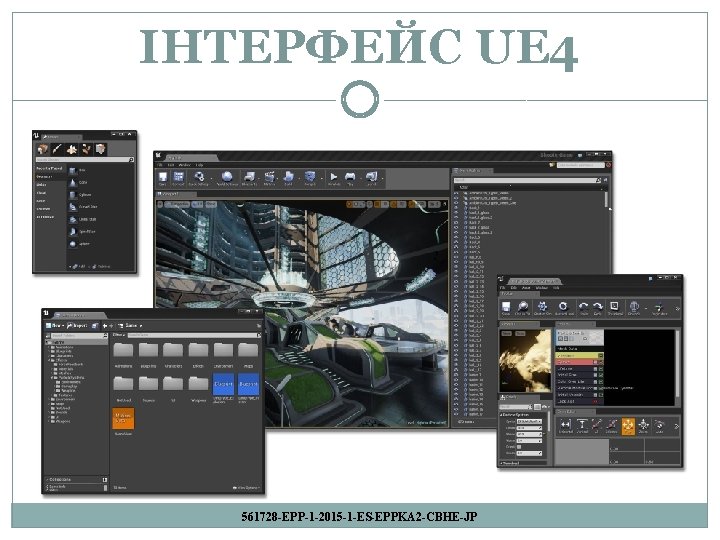This screenshot has width=720, height=540.
Task: Open Help menu in main editor
Action: [x=199, y=165]
